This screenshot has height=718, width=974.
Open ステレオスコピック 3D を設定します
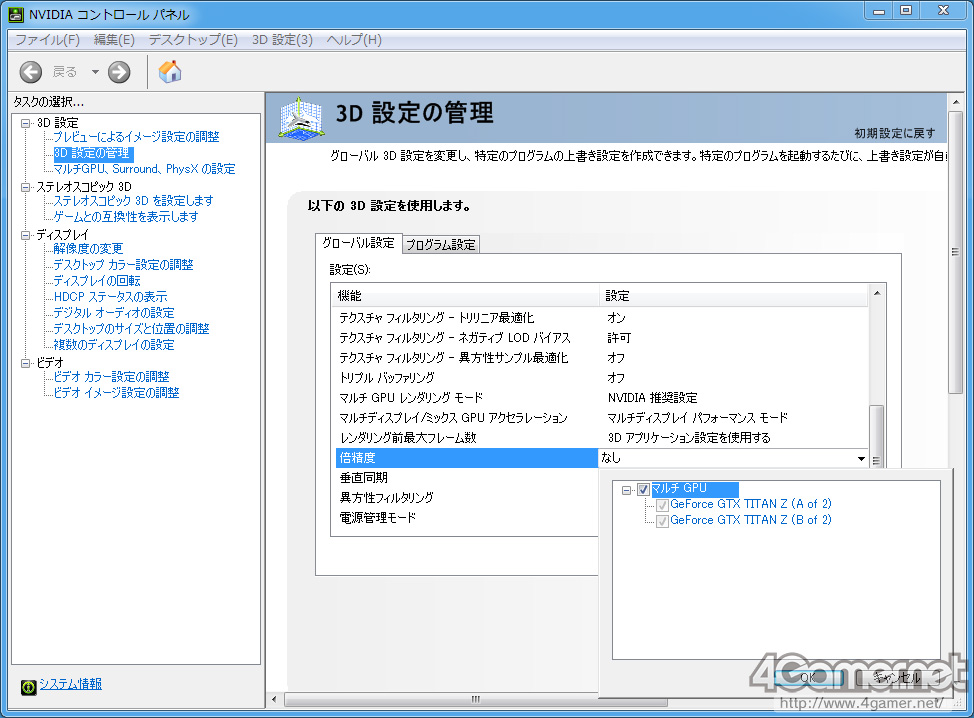pyautogui.click(x=133, y=201)
